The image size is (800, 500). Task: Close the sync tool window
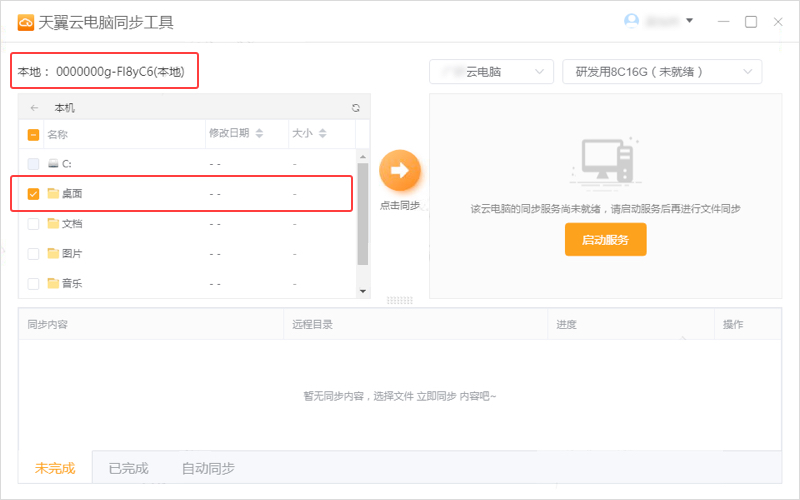tap(778, 22)
